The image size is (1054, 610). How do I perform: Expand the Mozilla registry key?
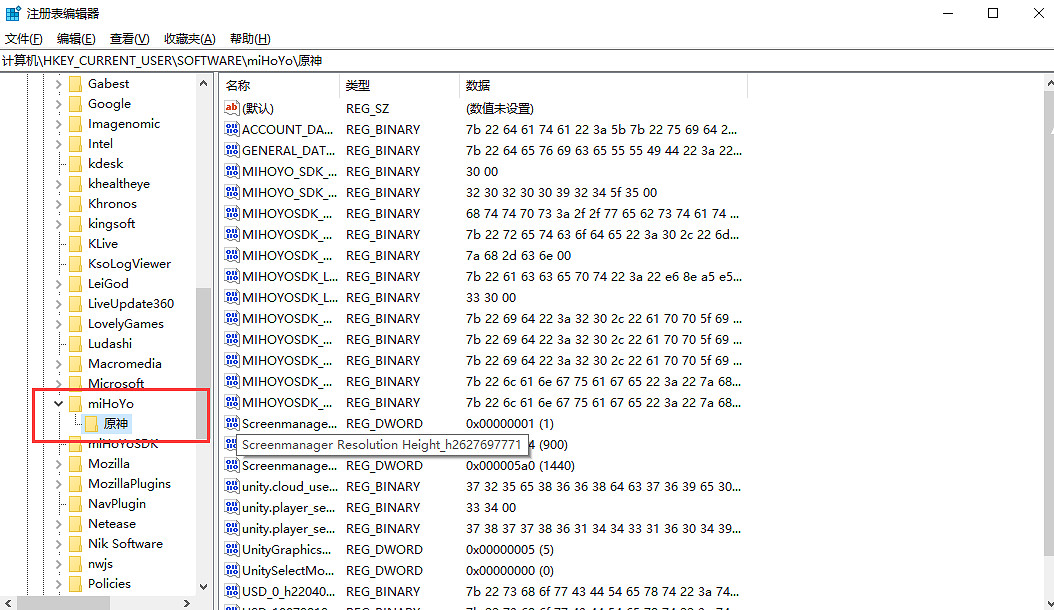(58, 464)
